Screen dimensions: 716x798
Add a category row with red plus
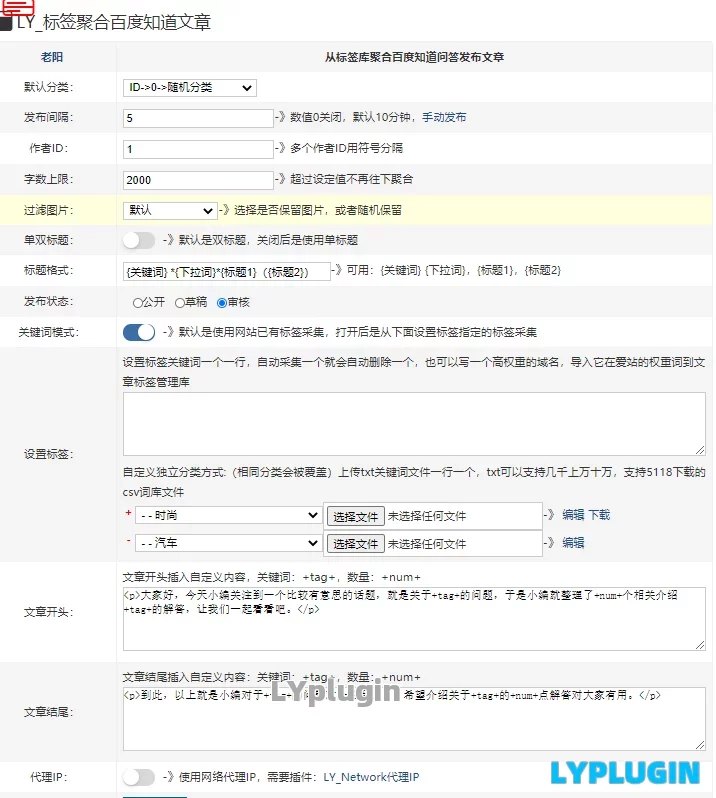[x=128, y=513]
